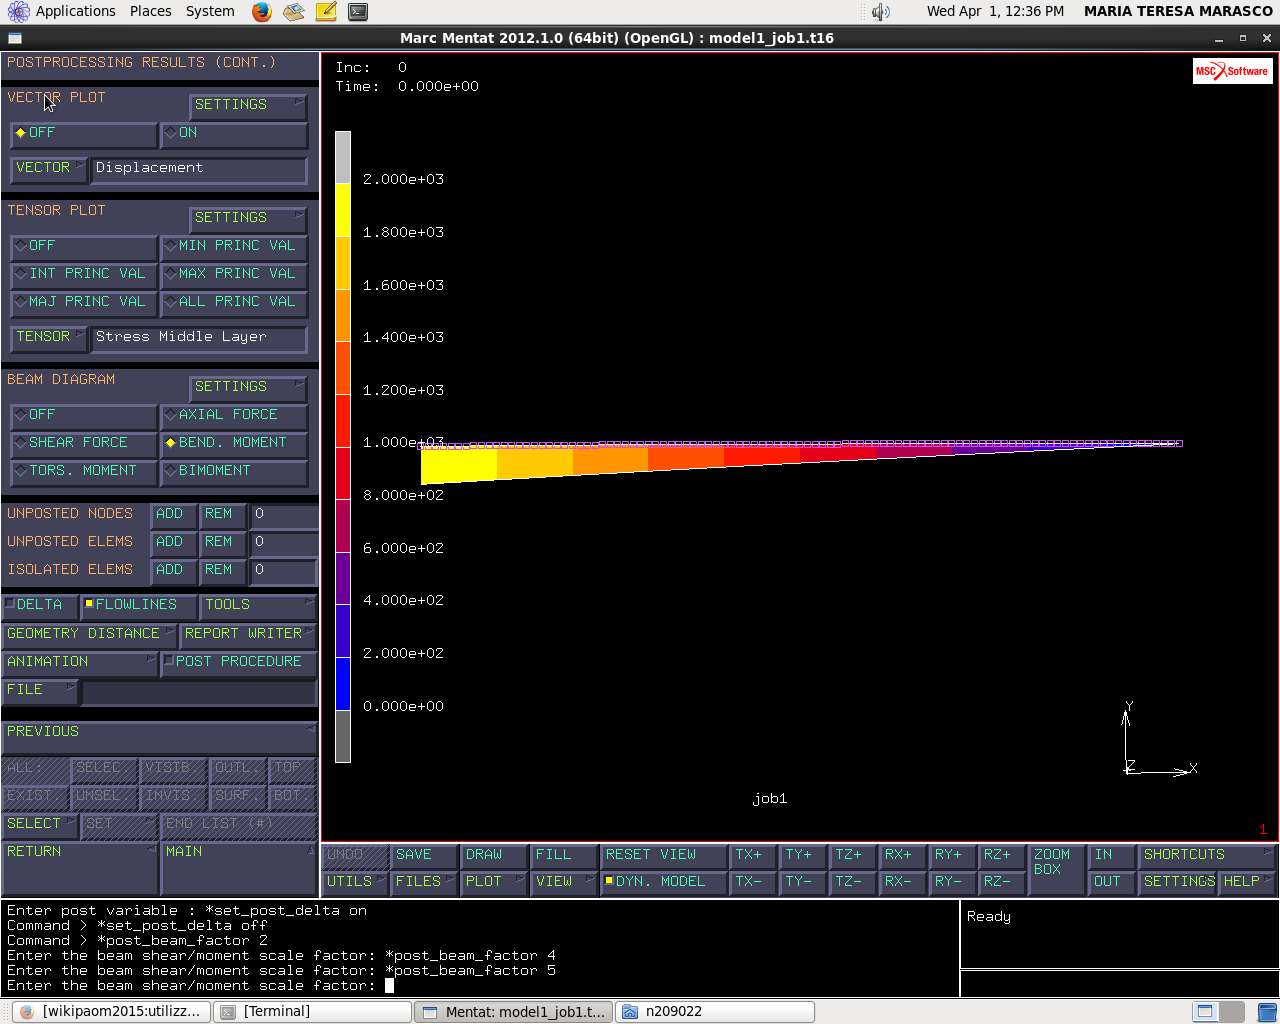
Task: Click the command line input prompt
Action: point(389,986)
